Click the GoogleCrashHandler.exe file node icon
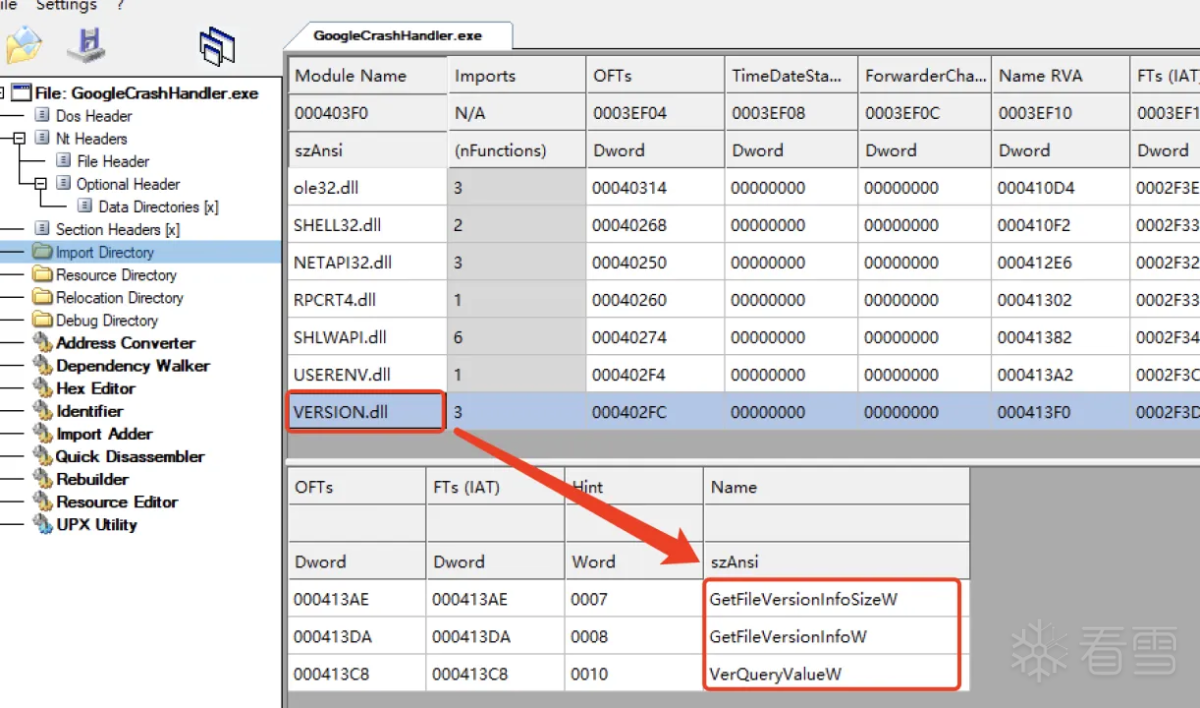This screenshot has height=708, width=1200. click(x=21, y=93)
